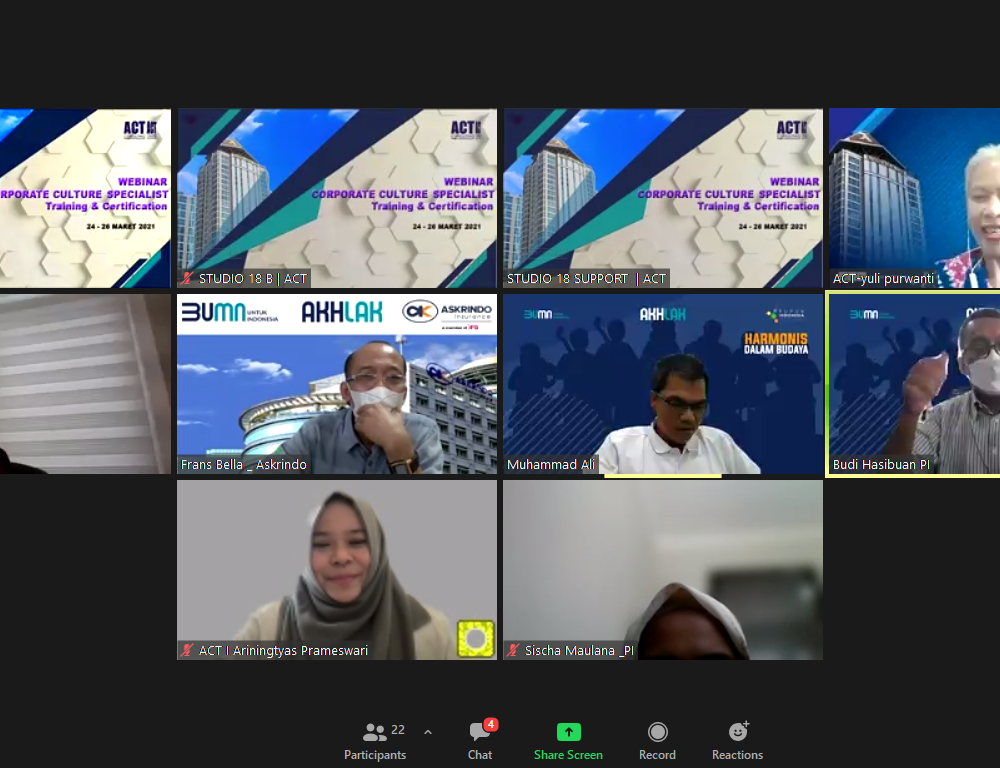Select the partially visible window blinds video tile
1000x768 pixels.
85,383
